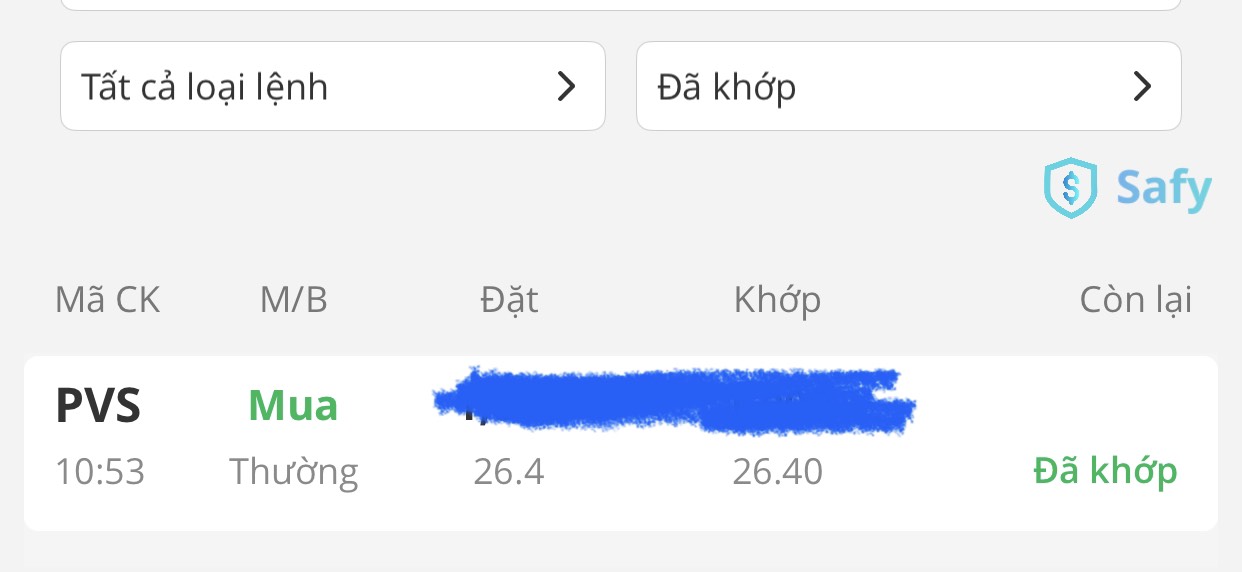Click the "Đặt" column header

pos(509,300)
